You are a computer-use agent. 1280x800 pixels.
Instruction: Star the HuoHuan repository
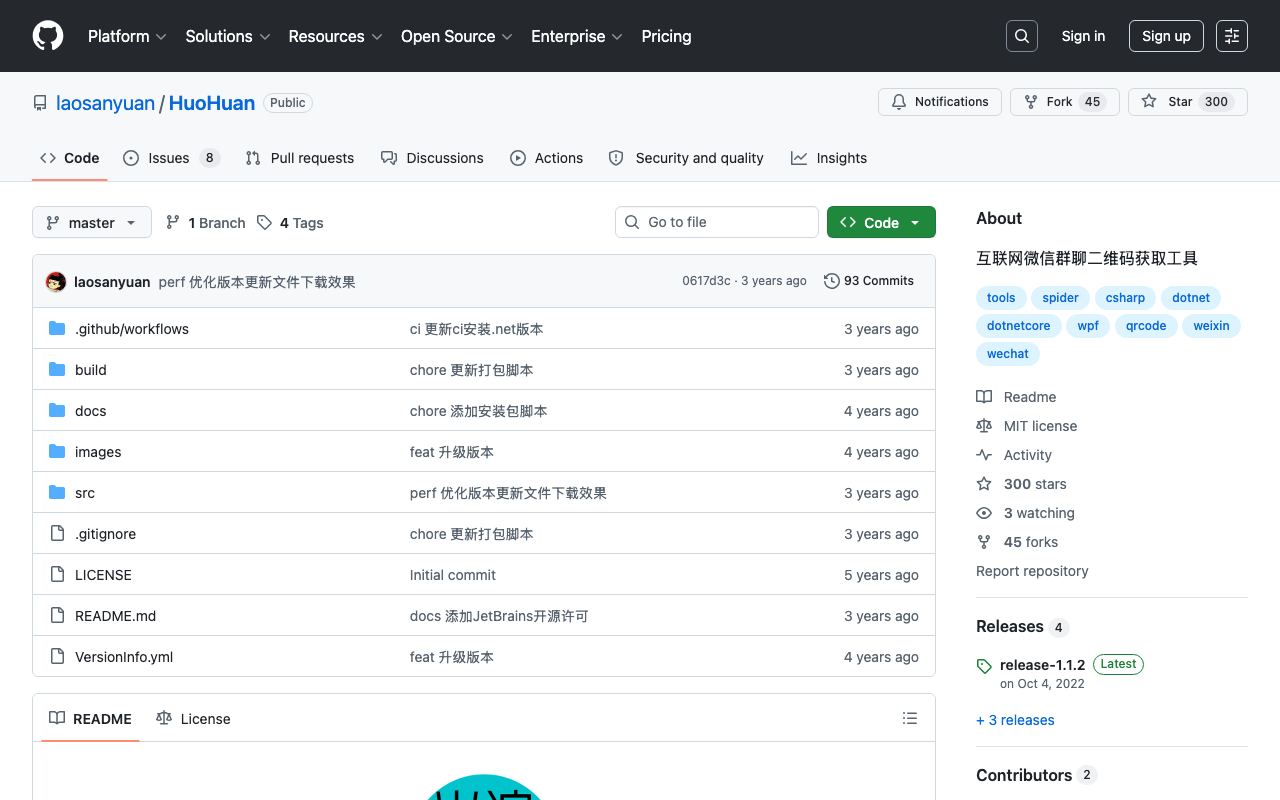1188,102
